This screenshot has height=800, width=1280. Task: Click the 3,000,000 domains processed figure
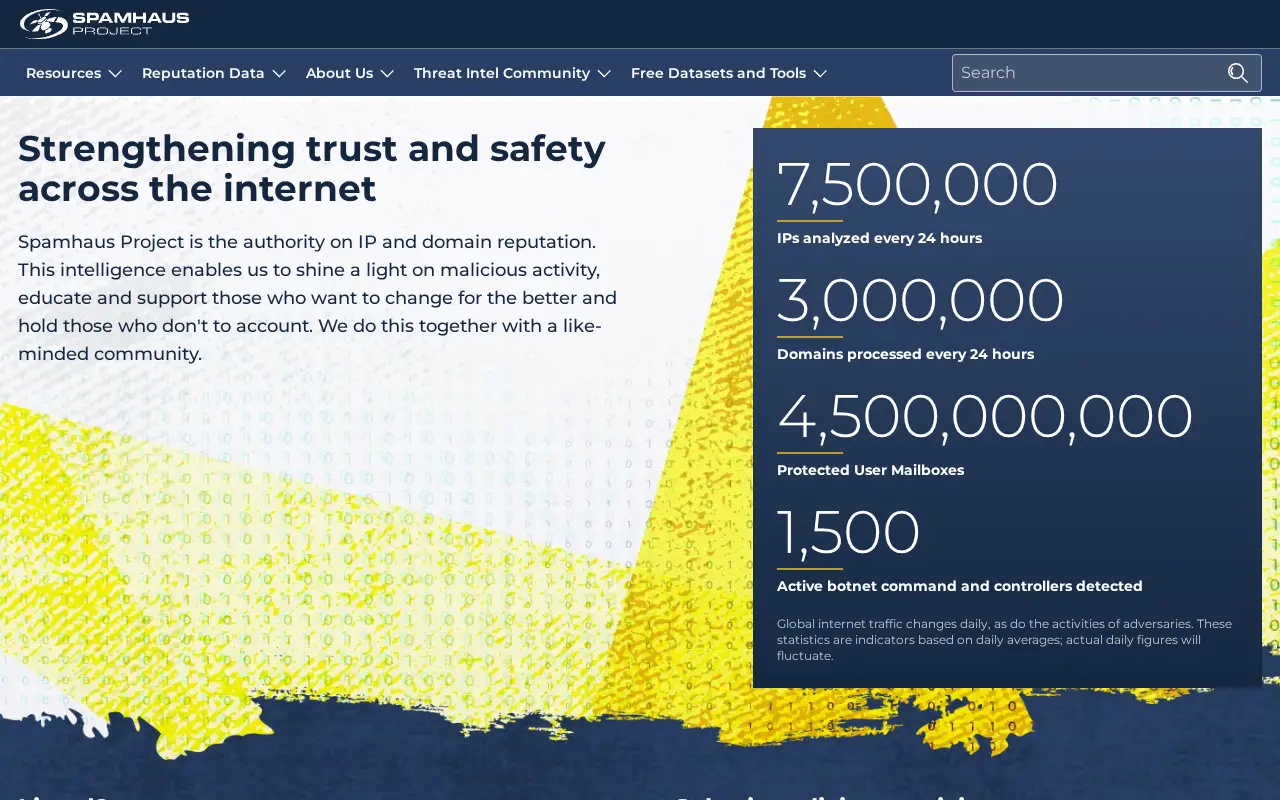point(920,300)
